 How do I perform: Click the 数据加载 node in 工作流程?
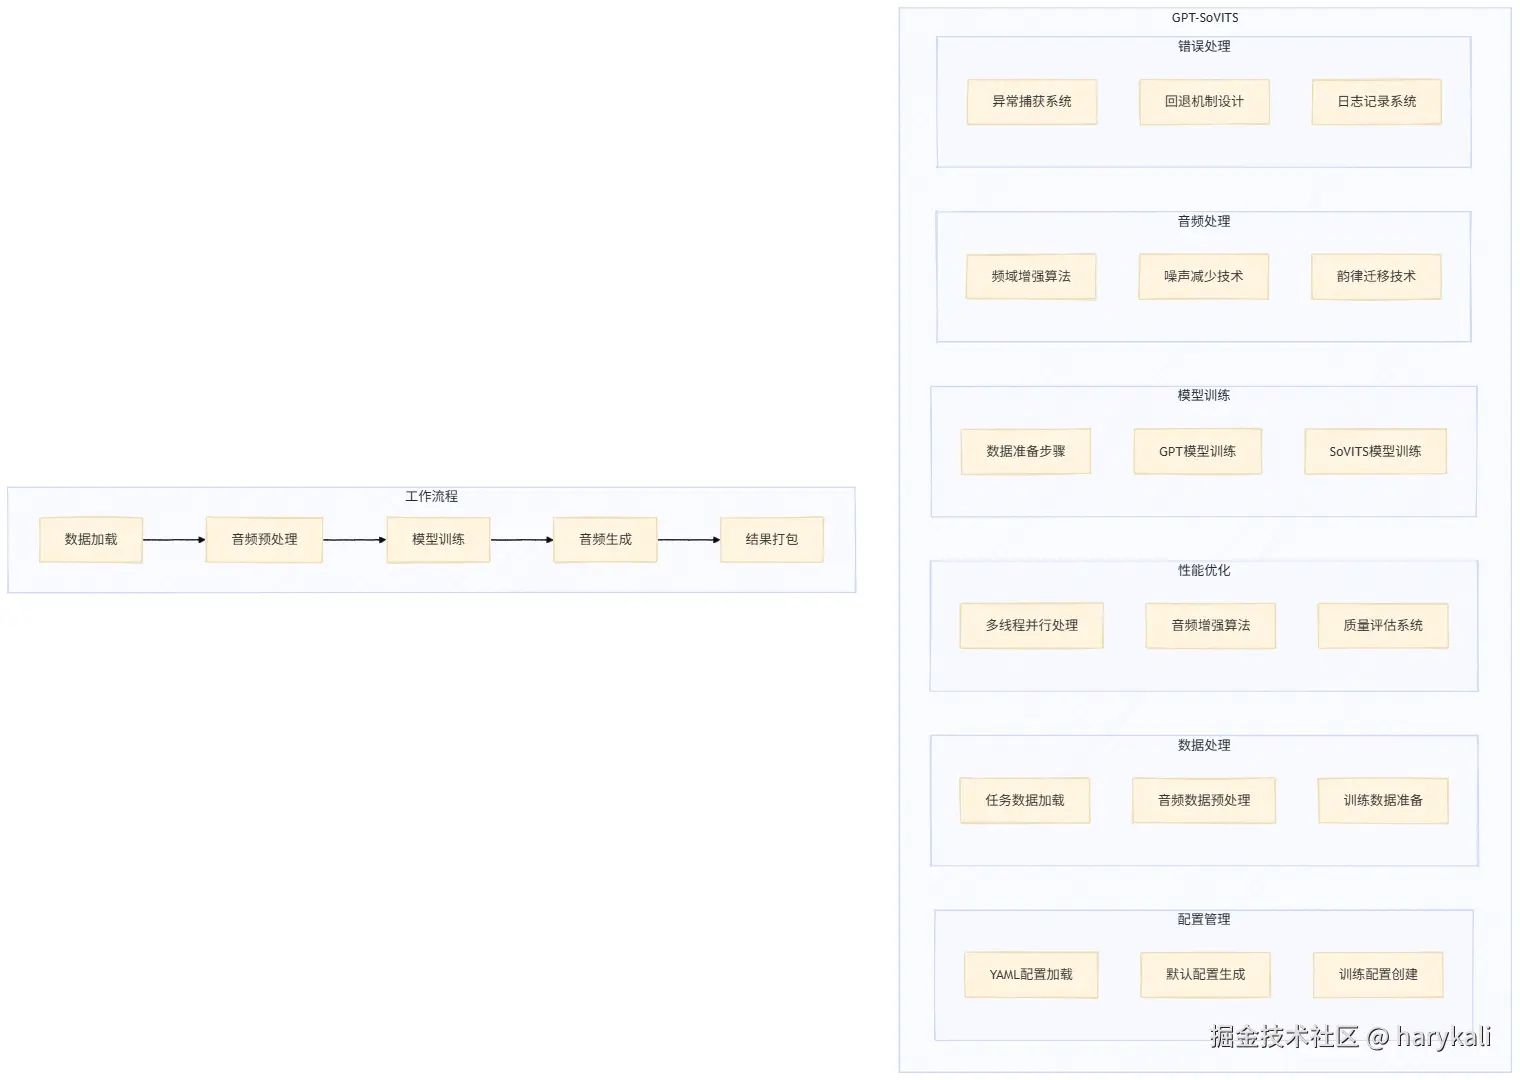(x=91, y=540)
